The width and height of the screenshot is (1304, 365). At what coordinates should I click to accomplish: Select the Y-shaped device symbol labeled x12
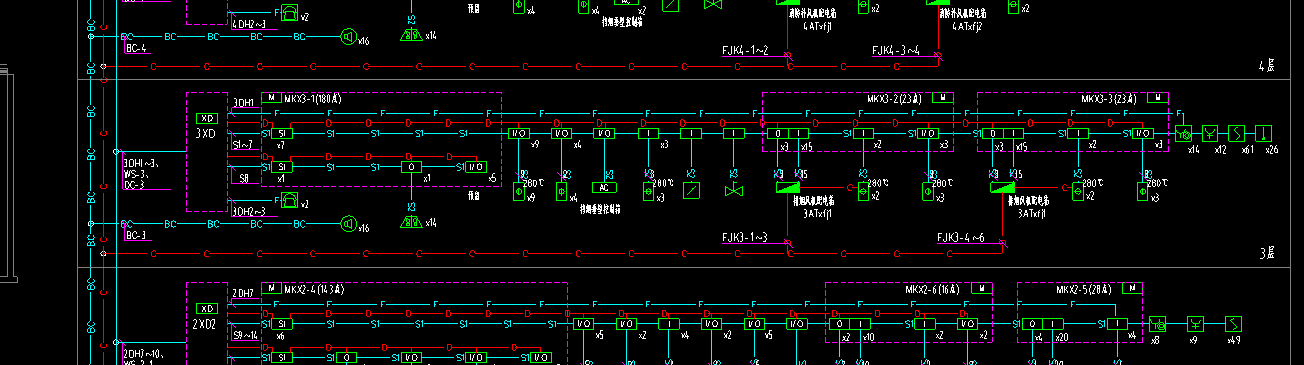(1208, 133)
